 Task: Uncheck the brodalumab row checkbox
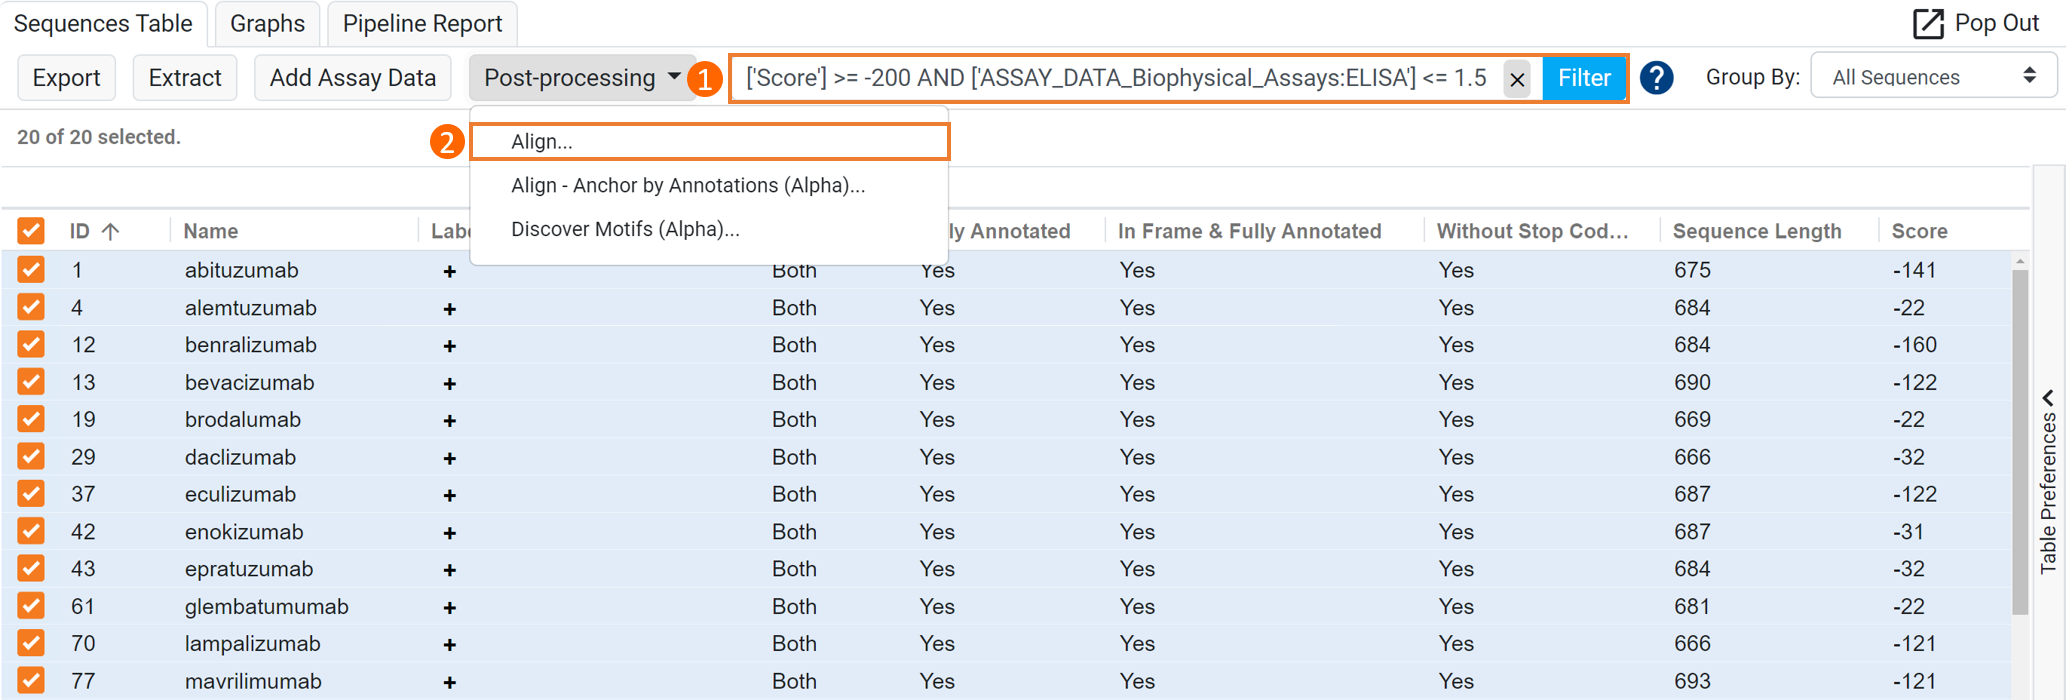click(31, 419)
